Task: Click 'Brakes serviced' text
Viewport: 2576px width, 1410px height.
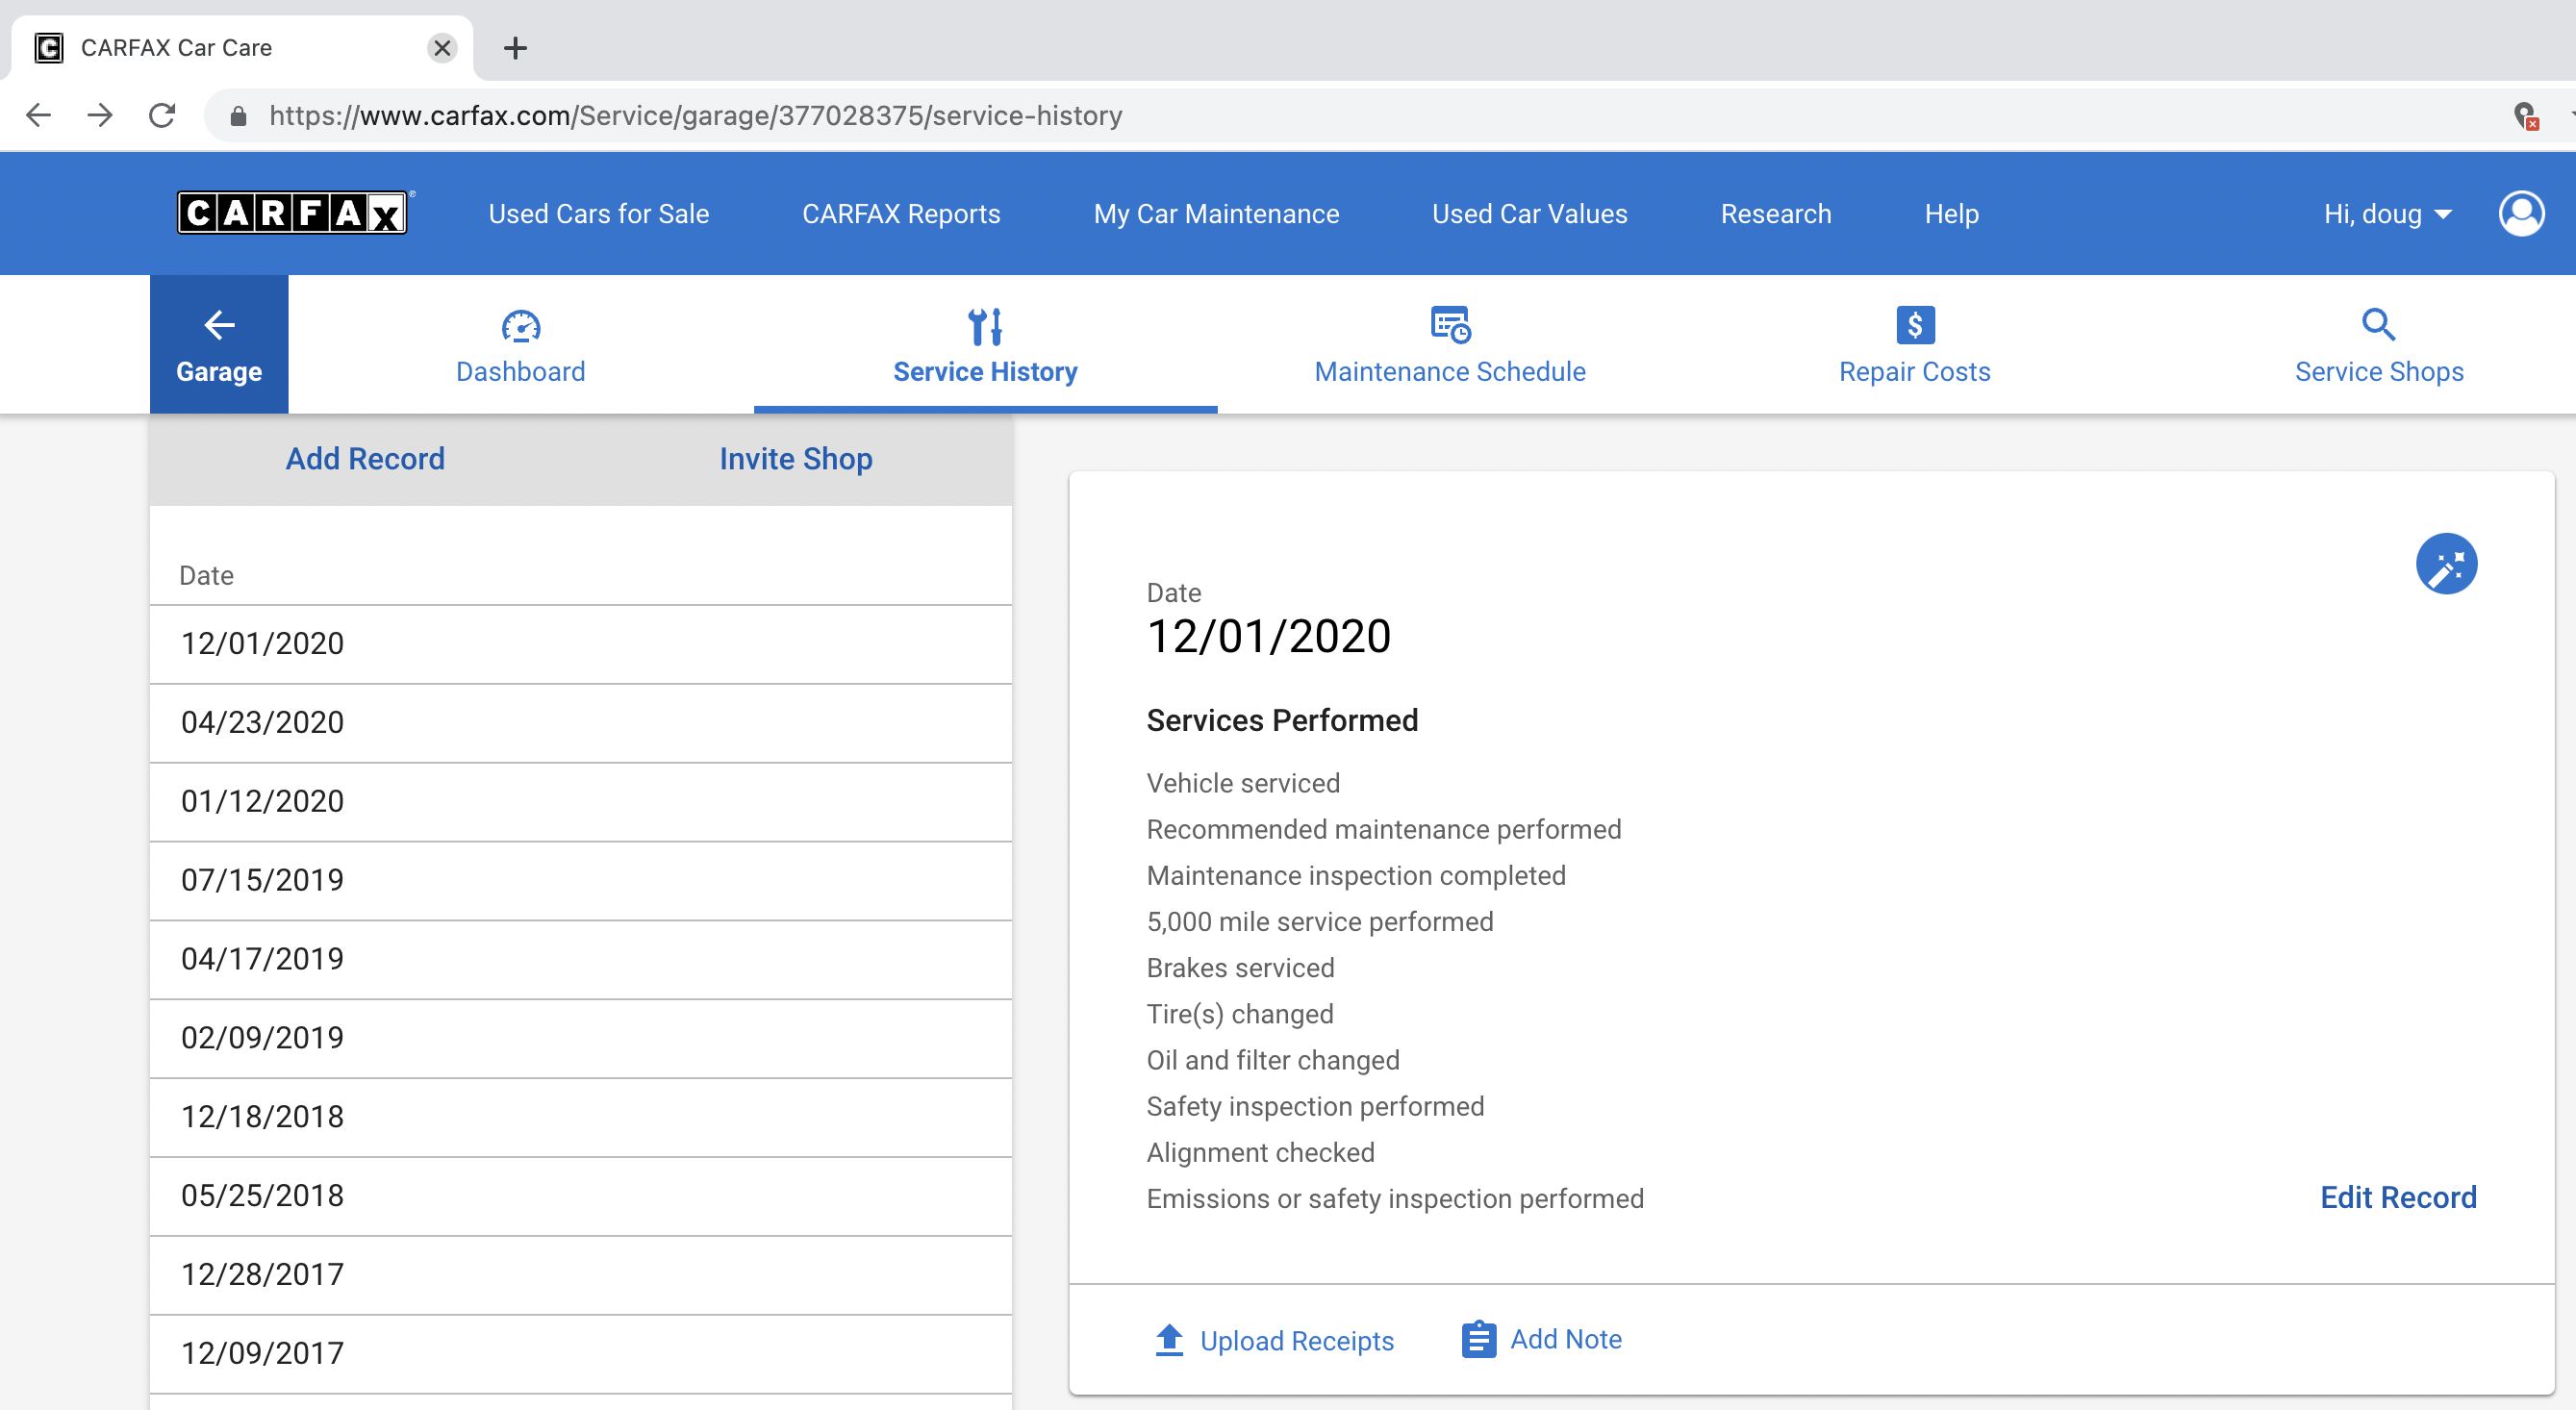Action: click(1240, 968)
